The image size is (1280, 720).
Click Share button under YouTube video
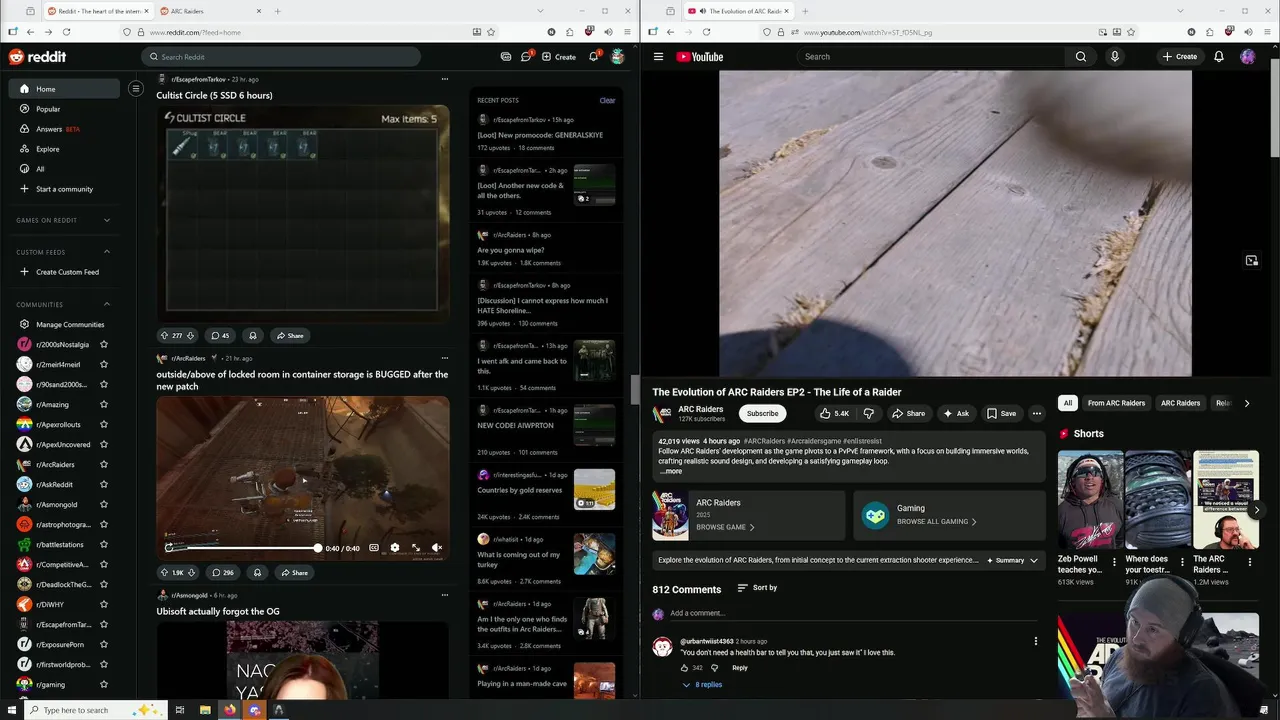[908, 413]
